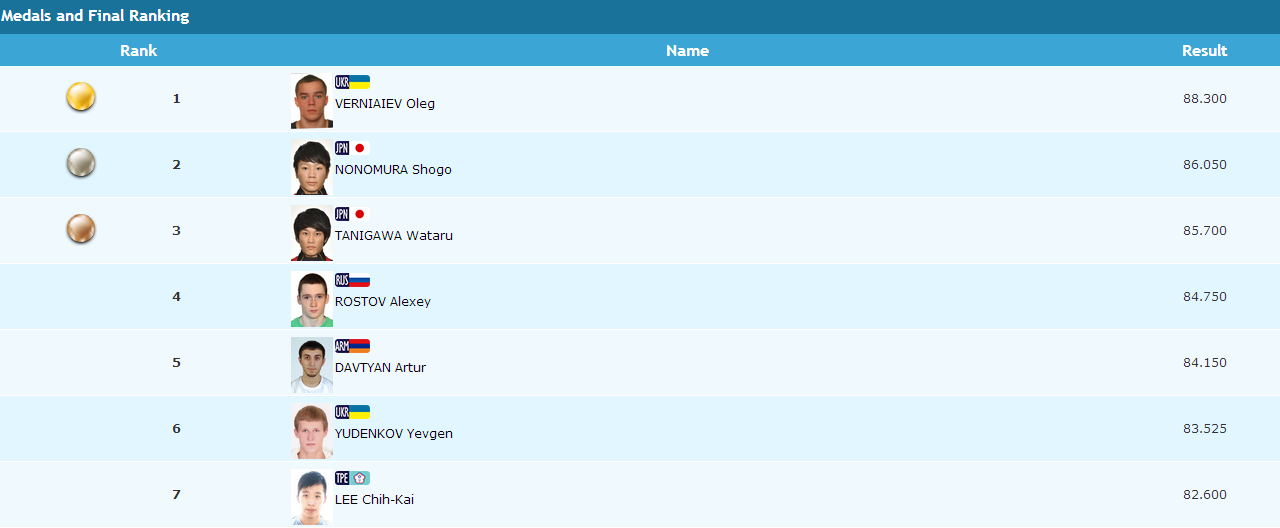
Task: Open Yudenkov Yevgen athlete photo
Action: (311, 431)
